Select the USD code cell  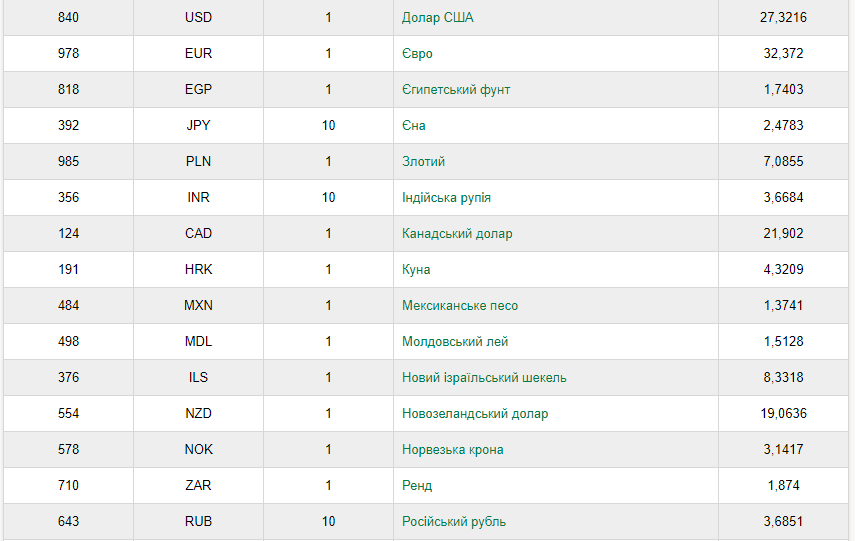click(198, 17)
